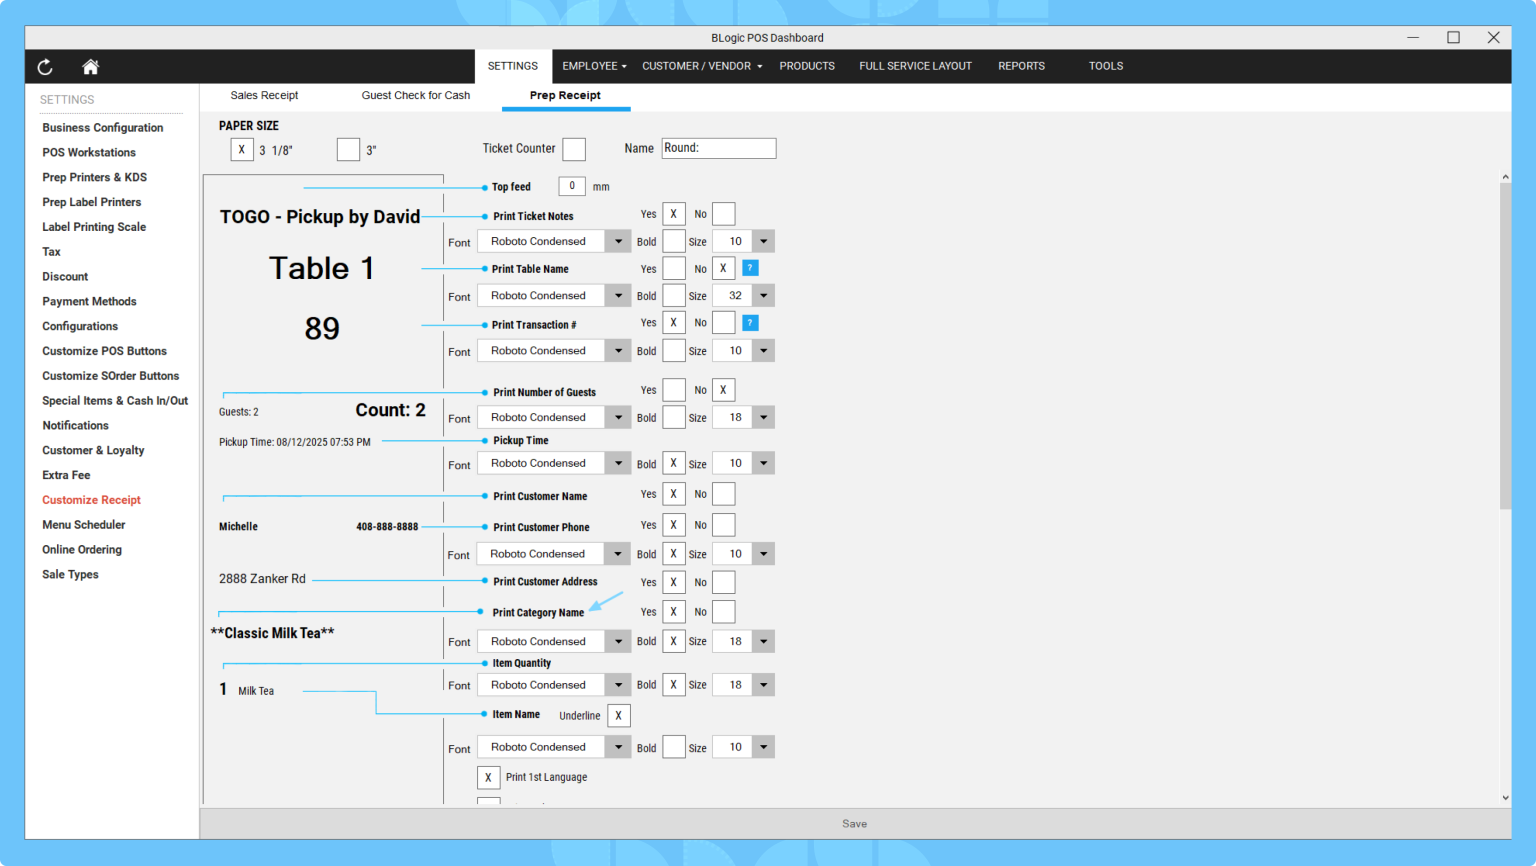The width and height of the screenshot is (1536, 866).
Task: Open Extra Fee settings
Action: (x=66, y=475)
